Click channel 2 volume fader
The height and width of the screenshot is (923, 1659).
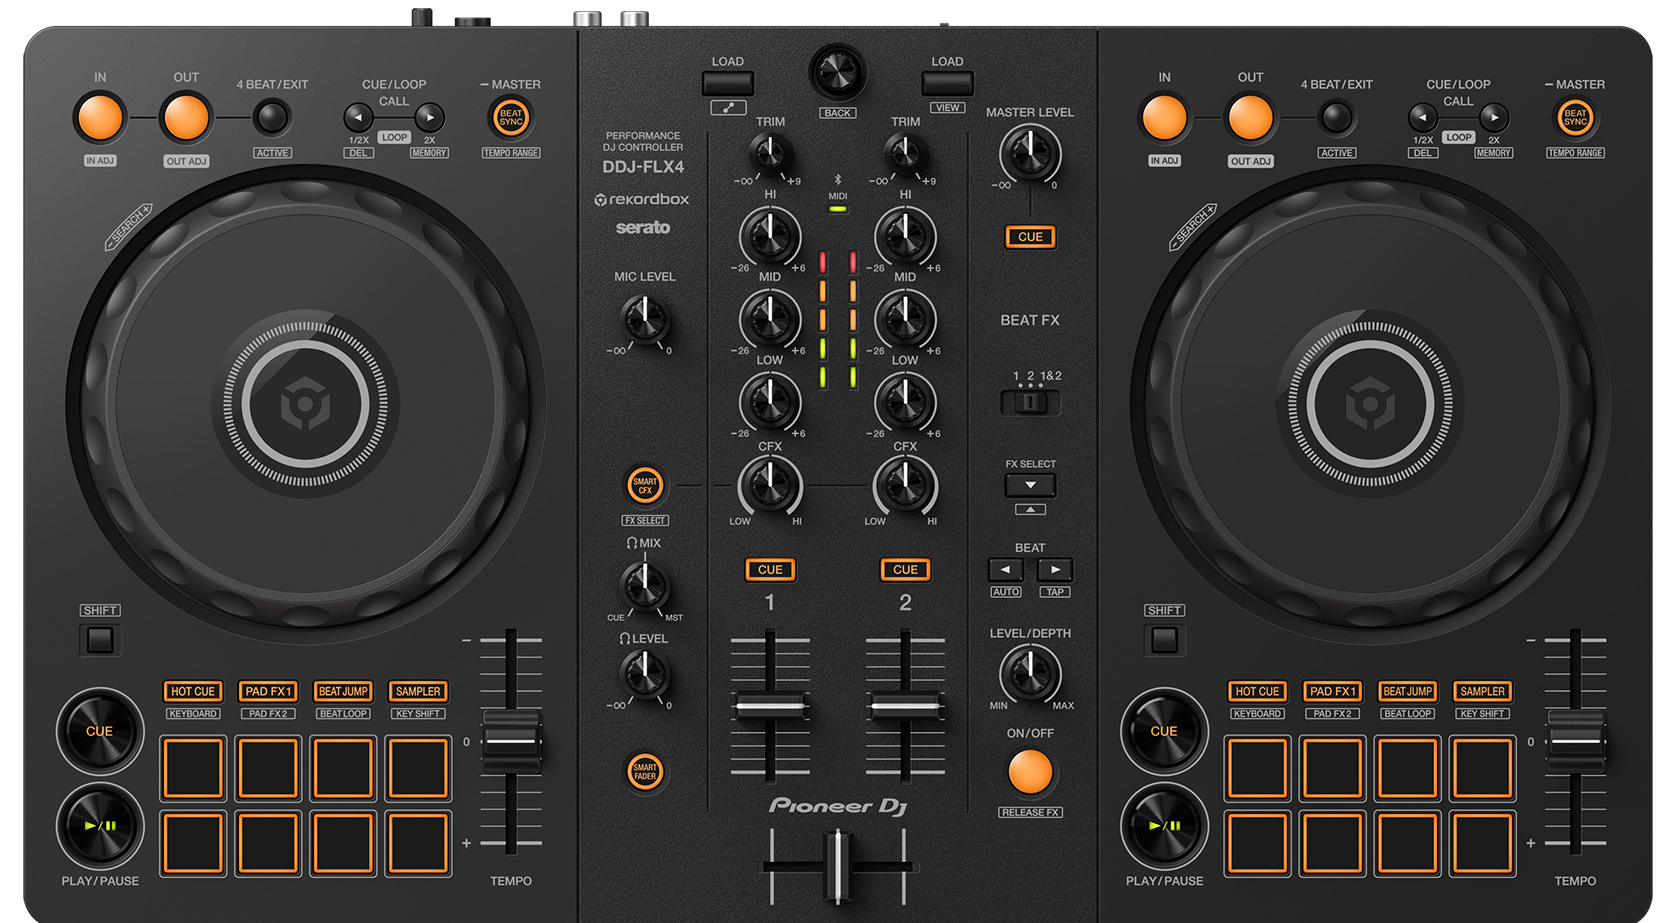click(905, 706)
